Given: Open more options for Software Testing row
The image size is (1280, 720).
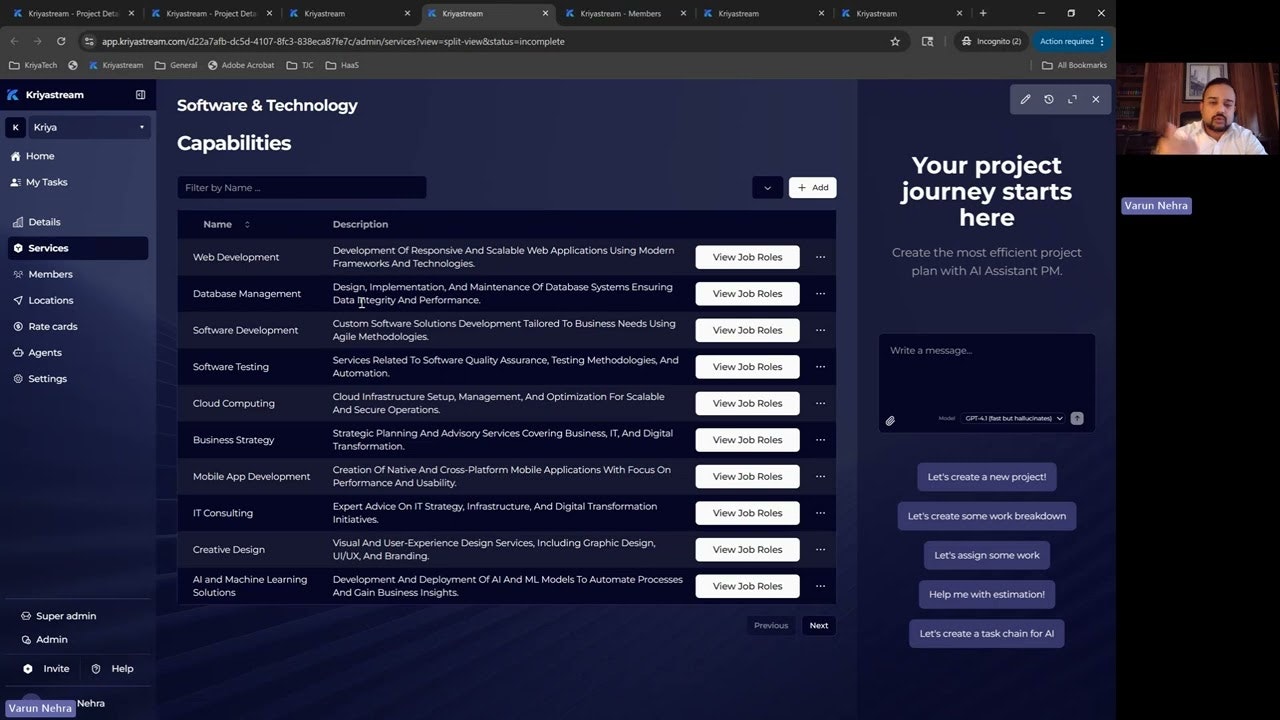Looking at the screenshot, I should 820,367.
